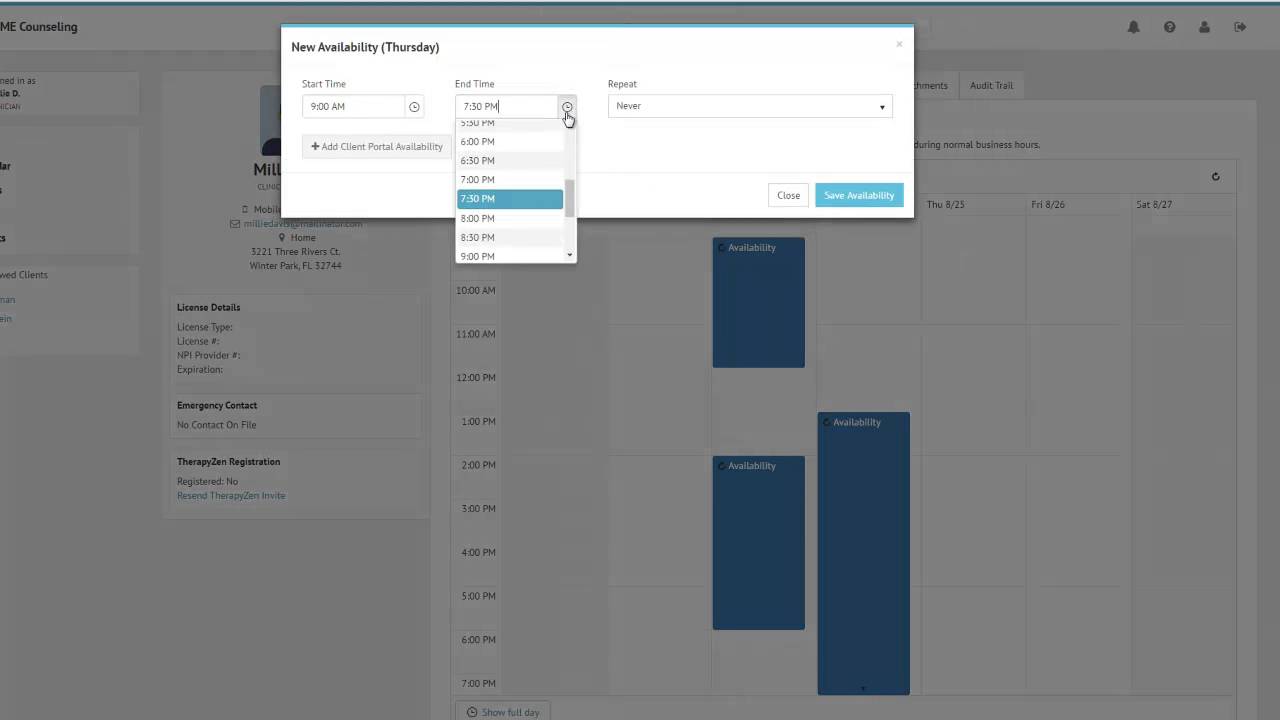Switch to the Audit Trail tab

(x=991, y=86)
